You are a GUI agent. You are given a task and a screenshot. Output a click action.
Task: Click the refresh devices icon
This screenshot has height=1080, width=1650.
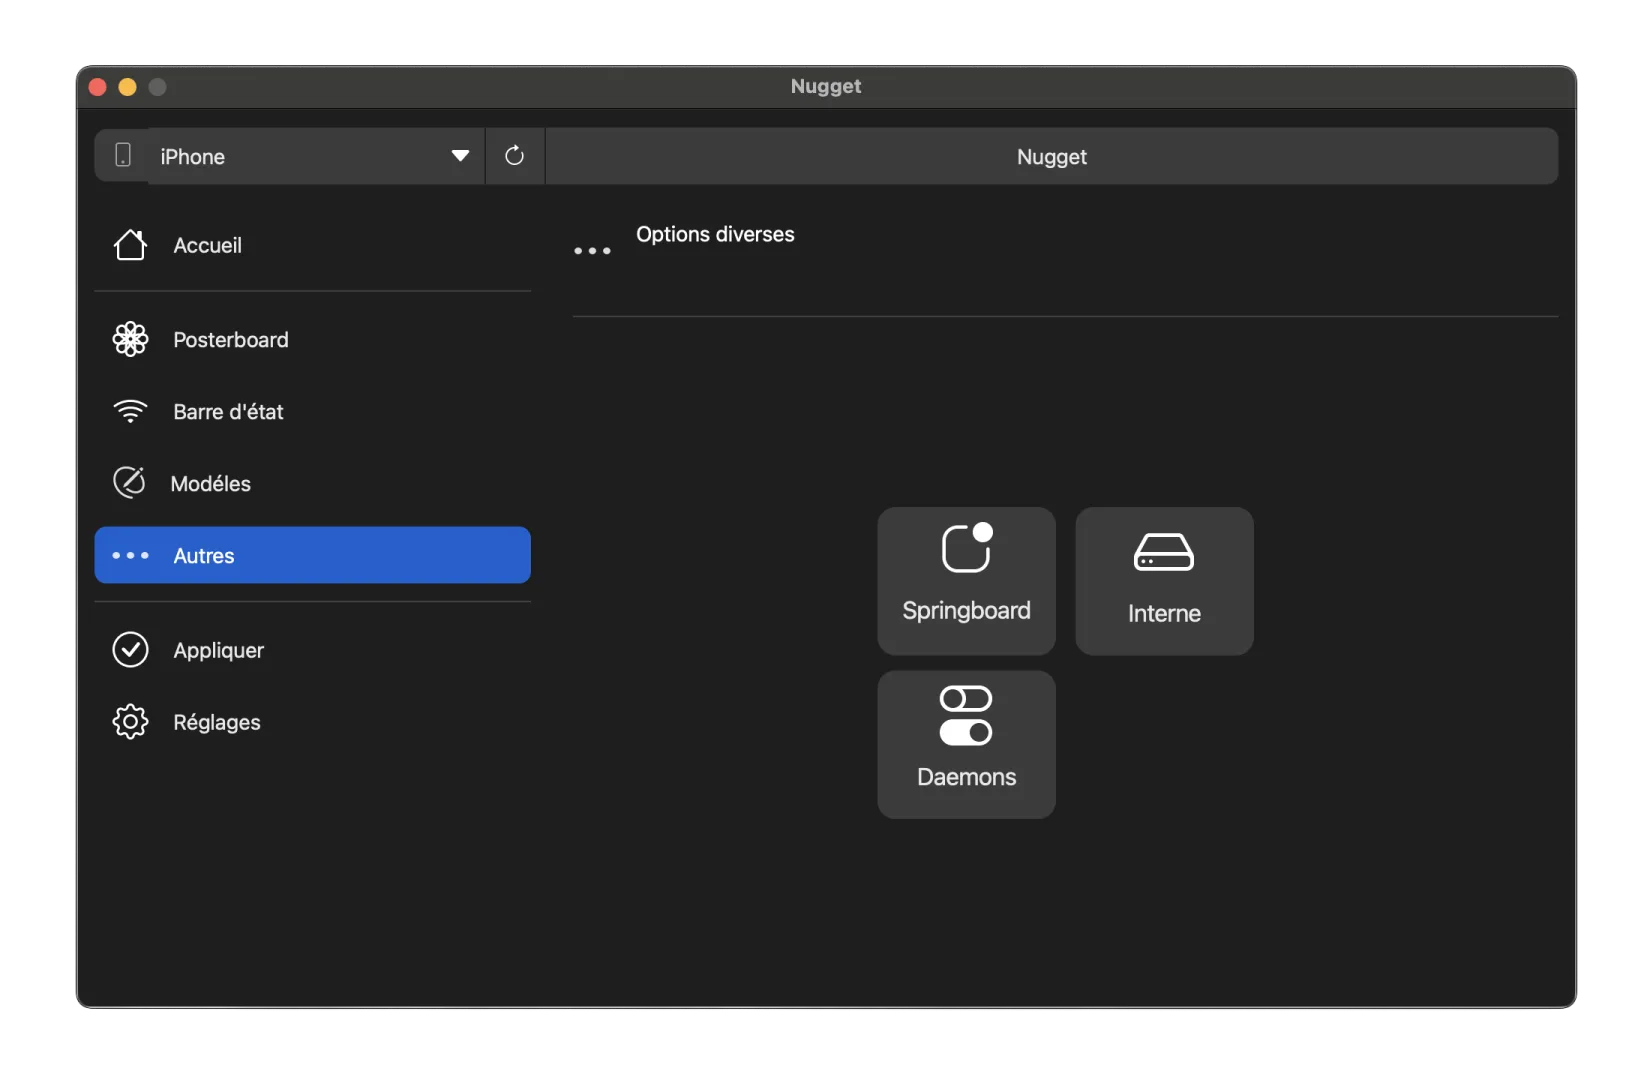pos(515,156)
